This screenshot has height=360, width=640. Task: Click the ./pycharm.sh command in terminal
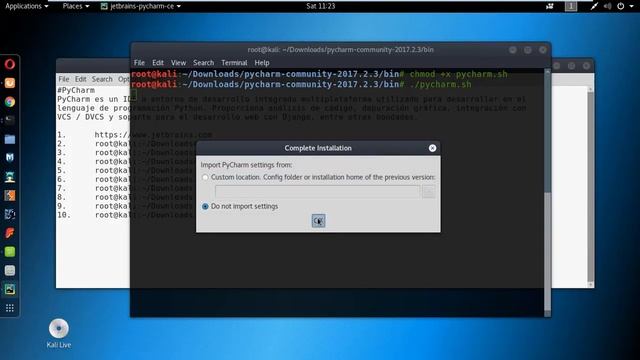(x=440, y=84)
